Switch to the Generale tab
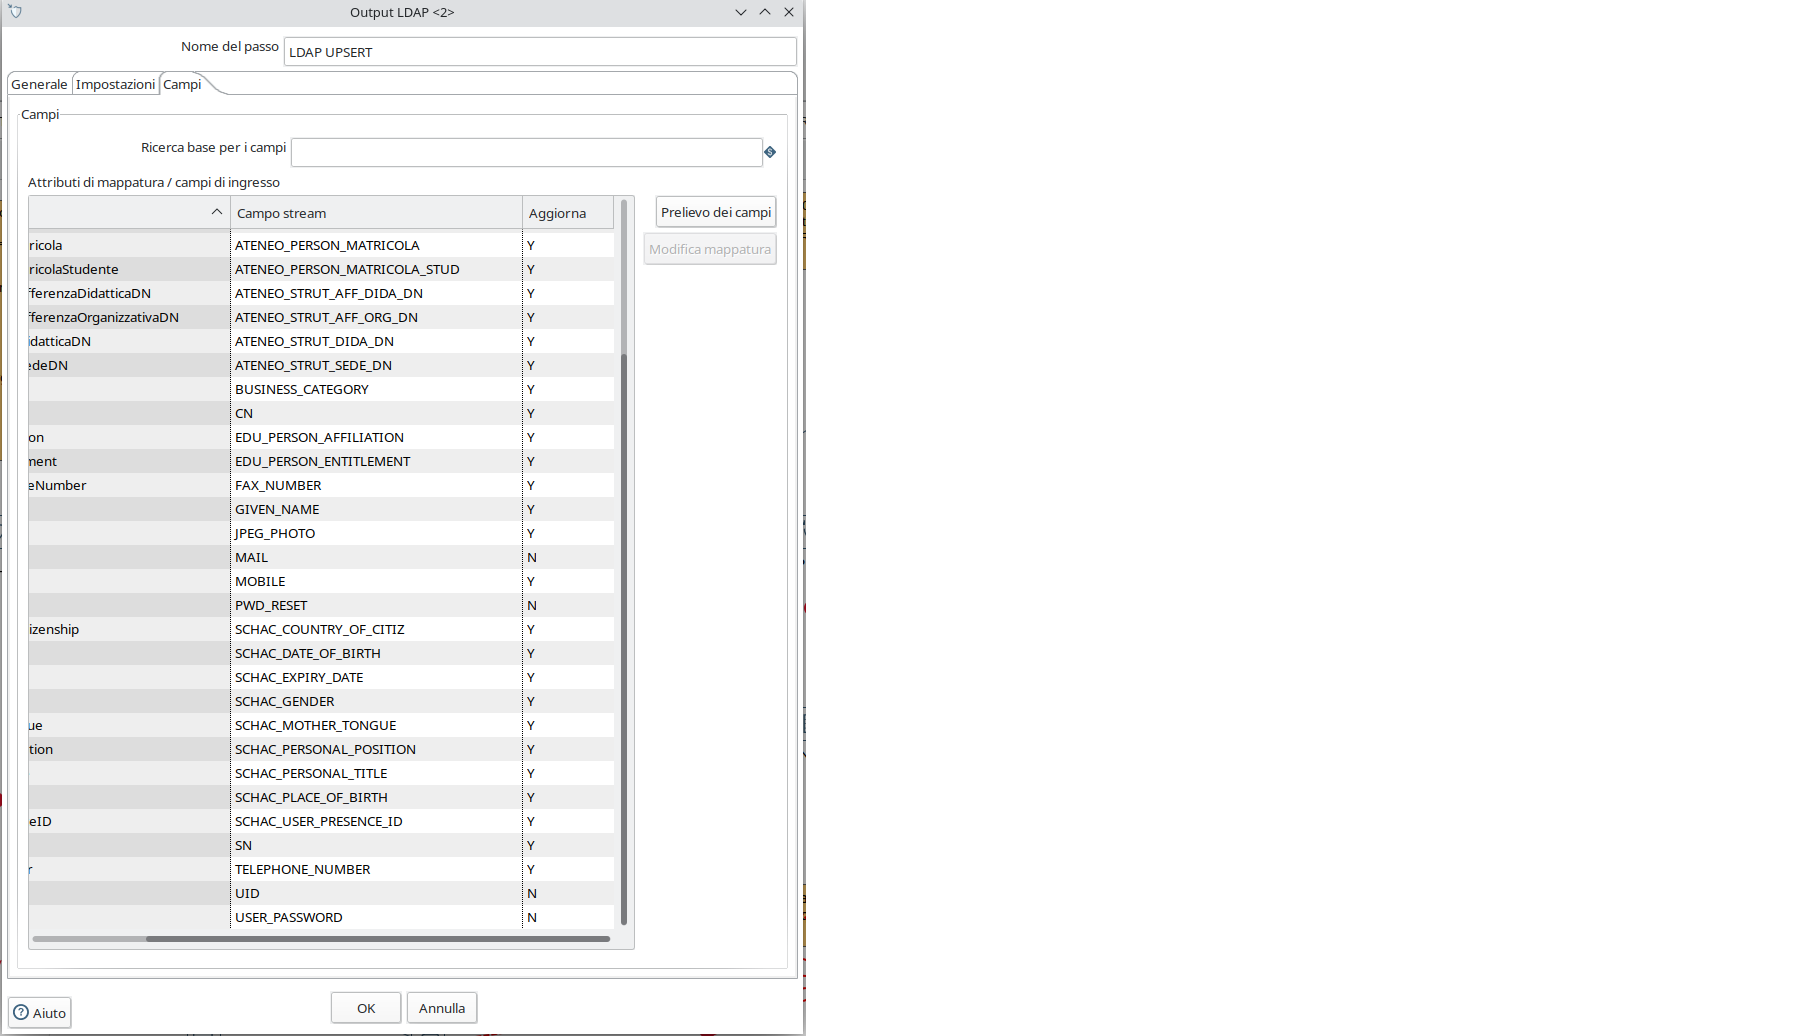 (x=39, y=84)
